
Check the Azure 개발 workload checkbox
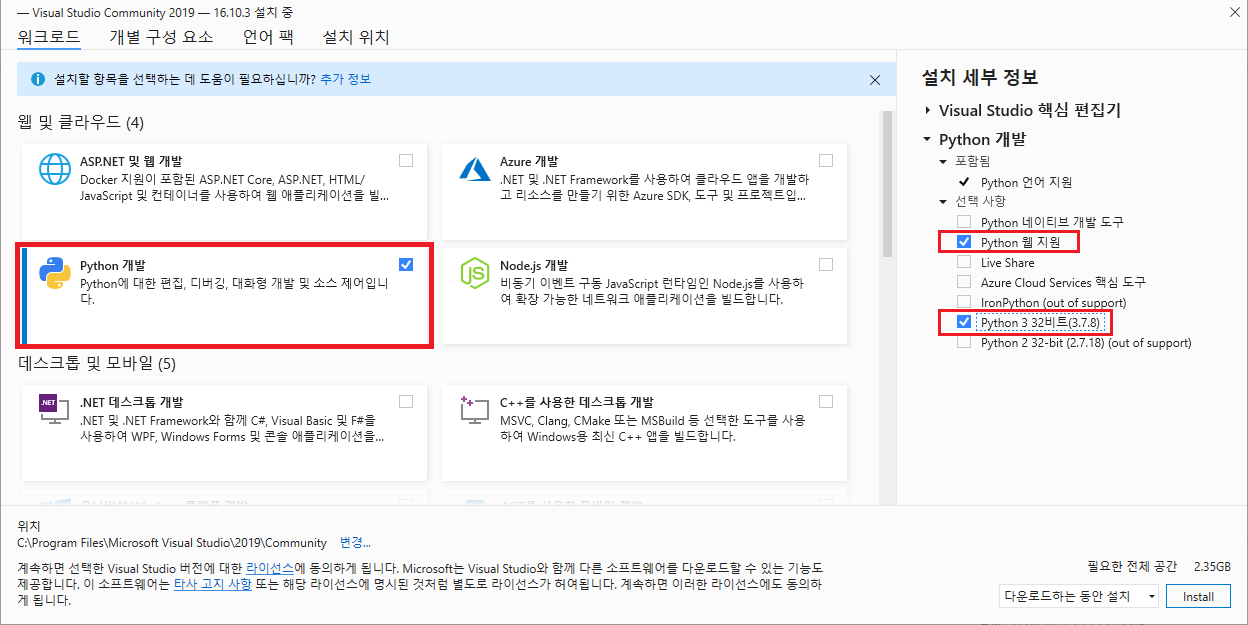click(825, 160)
